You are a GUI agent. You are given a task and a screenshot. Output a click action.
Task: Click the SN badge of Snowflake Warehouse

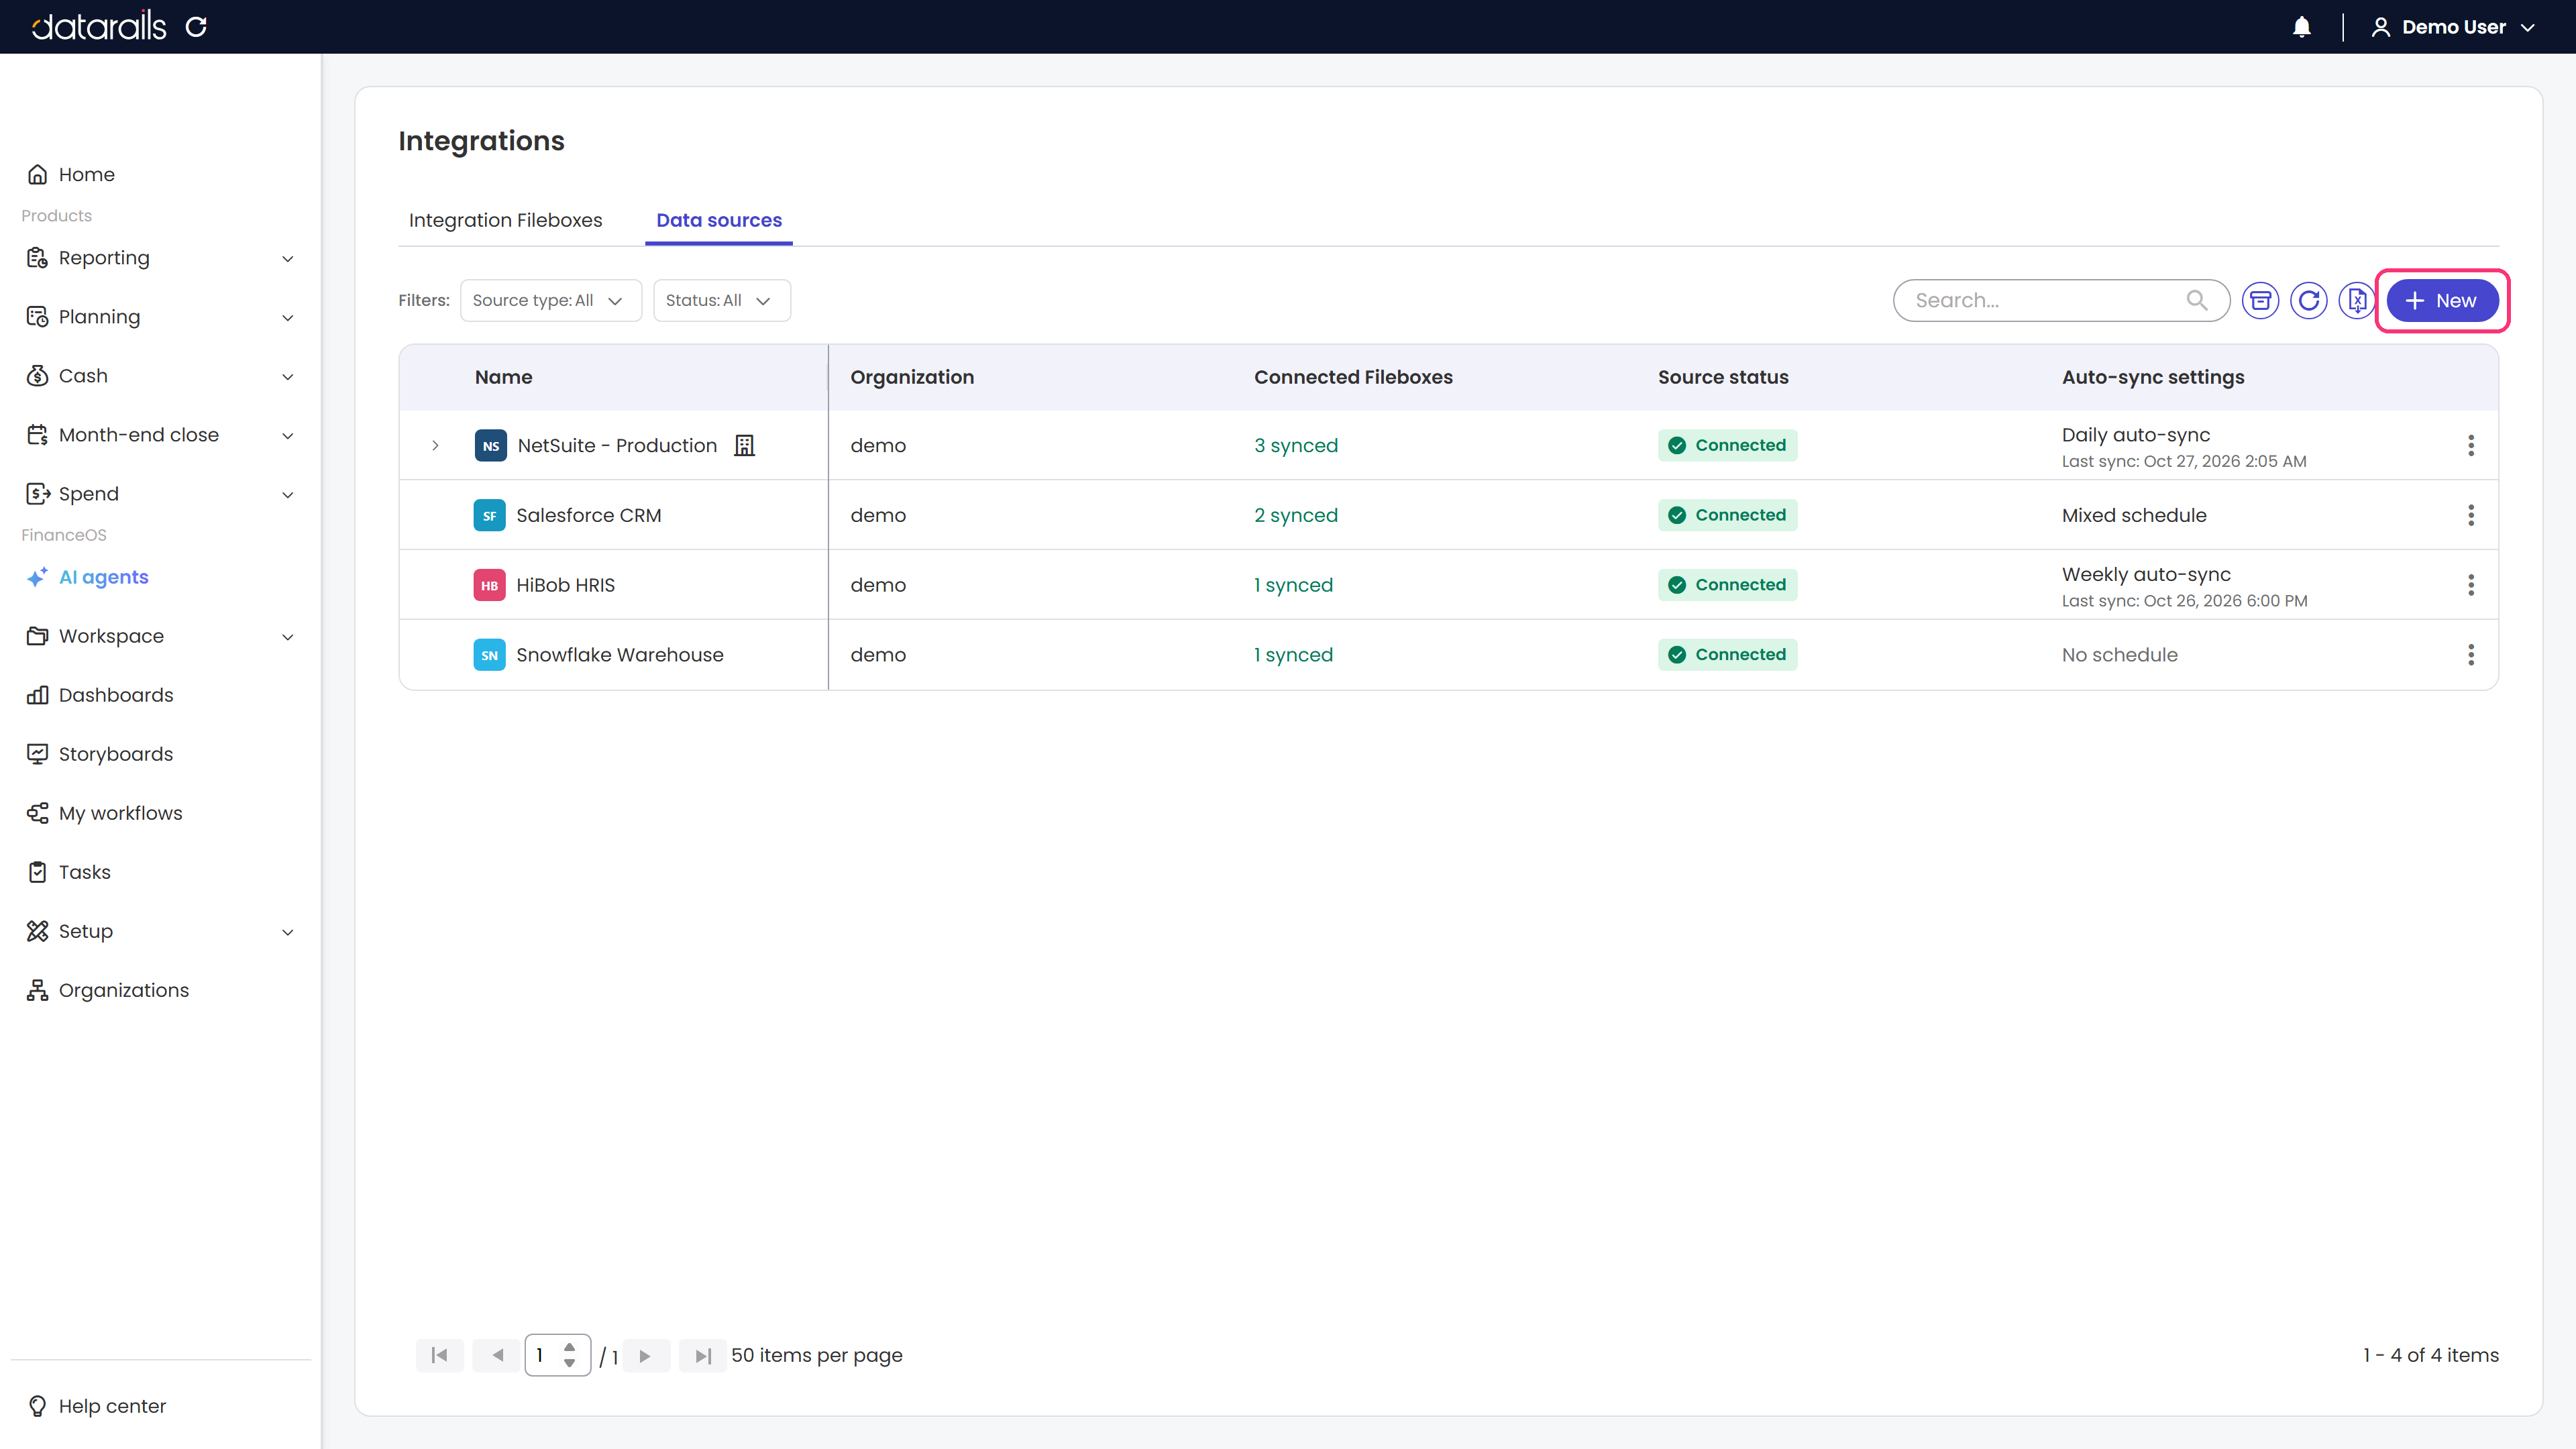[x=489, y=655]
